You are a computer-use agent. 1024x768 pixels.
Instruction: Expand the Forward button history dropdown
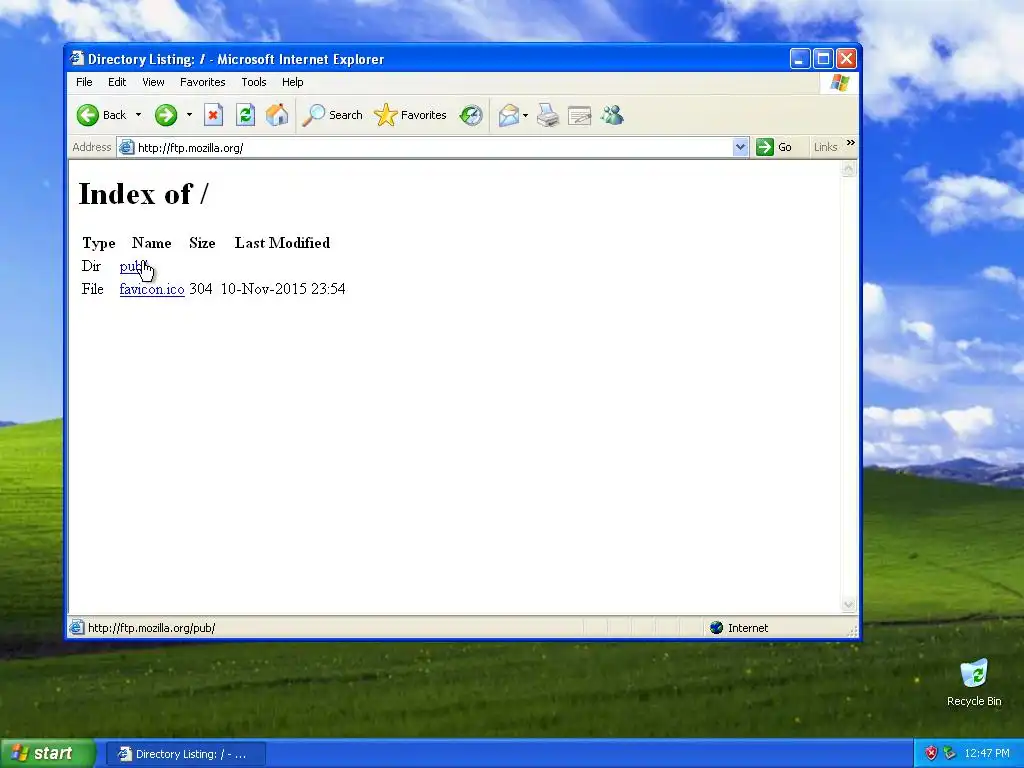[189, 115]
